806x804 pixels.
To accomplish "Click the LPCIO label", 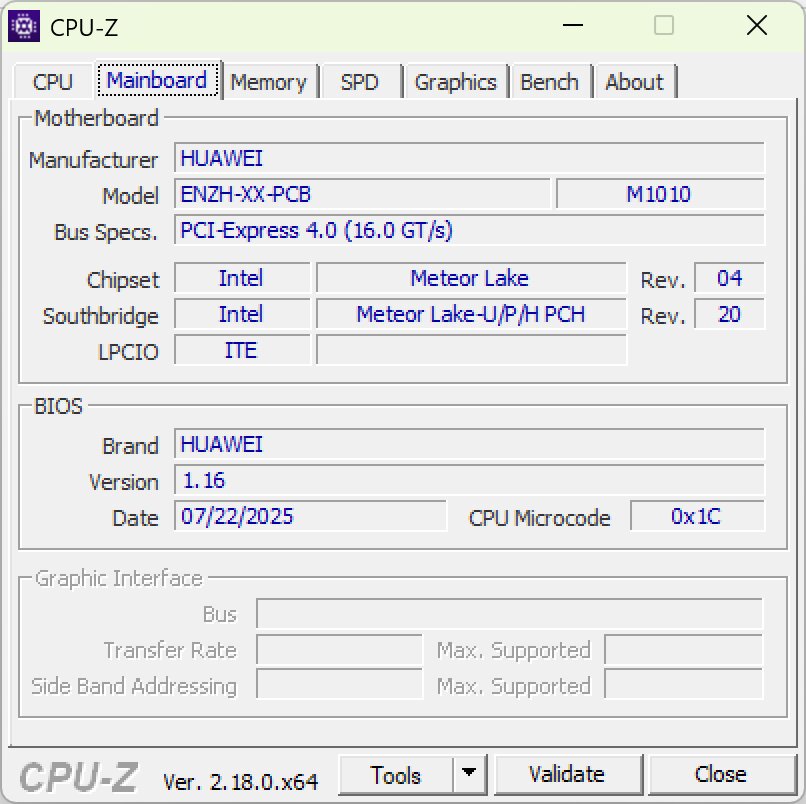I will [x=128, y=352].
